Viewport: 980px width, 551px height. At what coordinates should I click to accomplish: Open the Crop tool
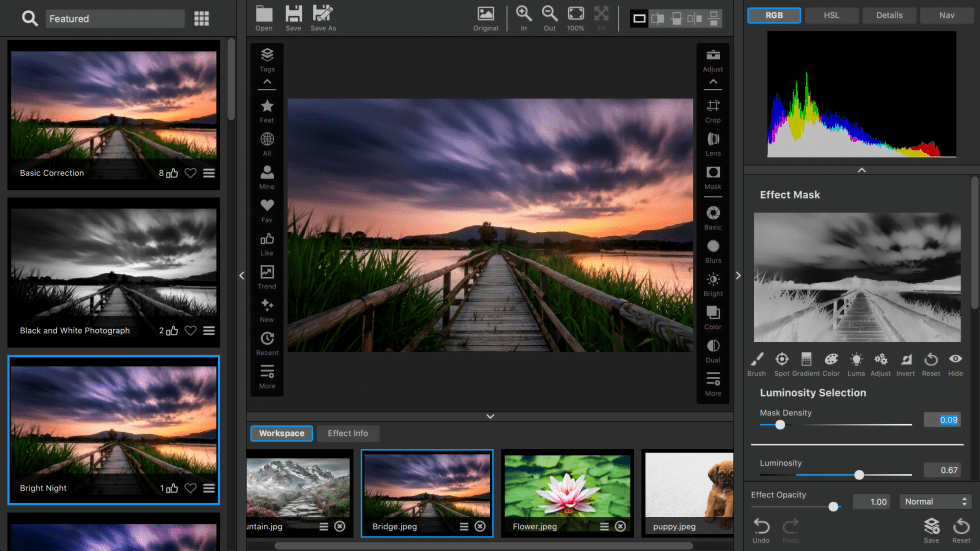point(713,107)
